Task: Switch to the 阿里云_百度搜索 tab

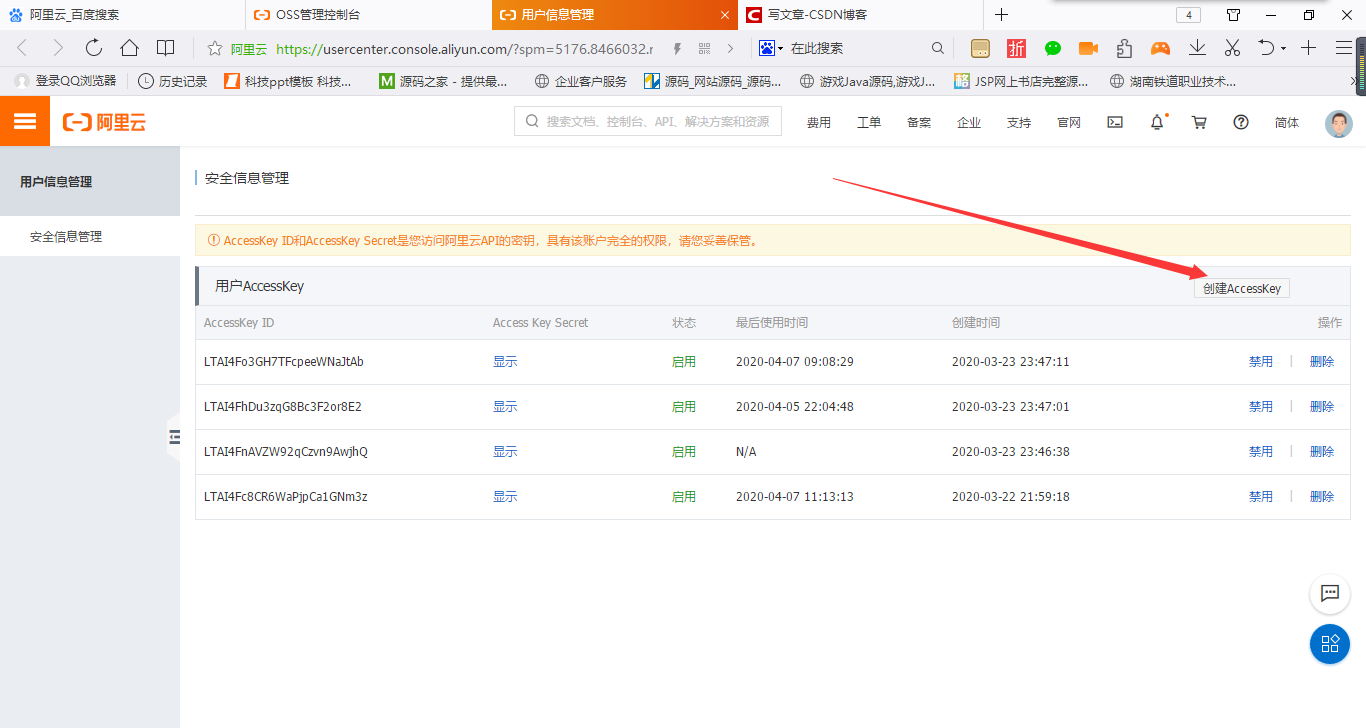Action: tap(122, 15)
